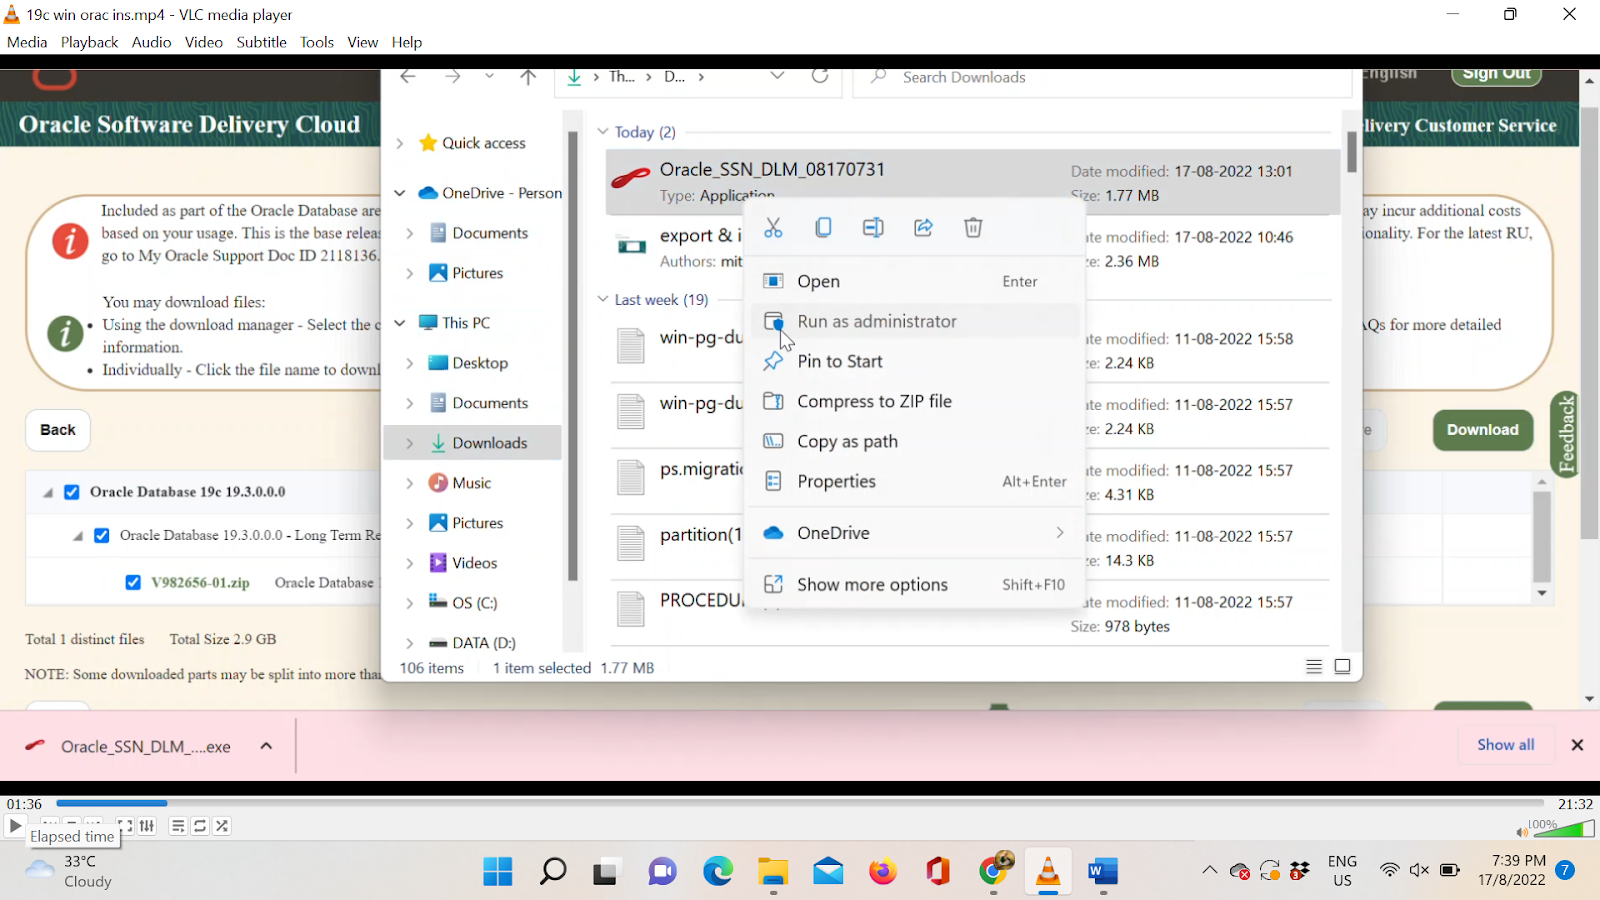
Task: Toggle the VLC fullscreen button
Action: coord(125,826)
